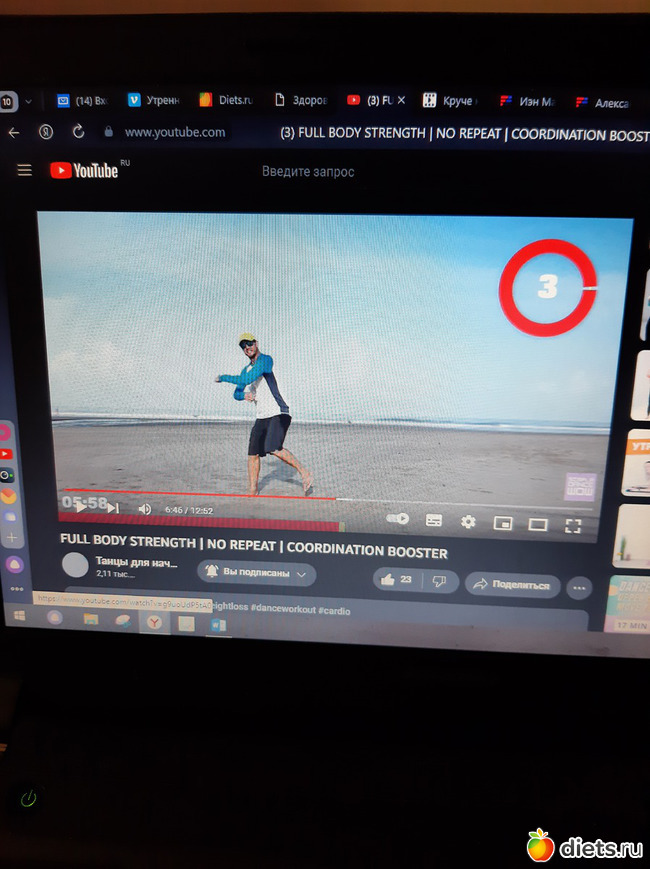
Task: Enable theater mode for the player
Action: click(538, 523)
